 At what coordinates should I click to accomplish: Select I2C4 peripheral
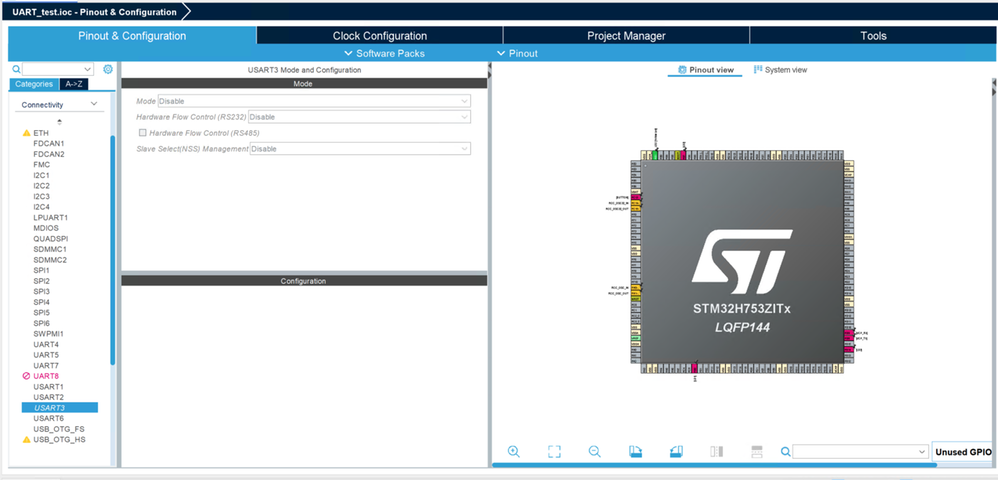(x=41, y=207)
